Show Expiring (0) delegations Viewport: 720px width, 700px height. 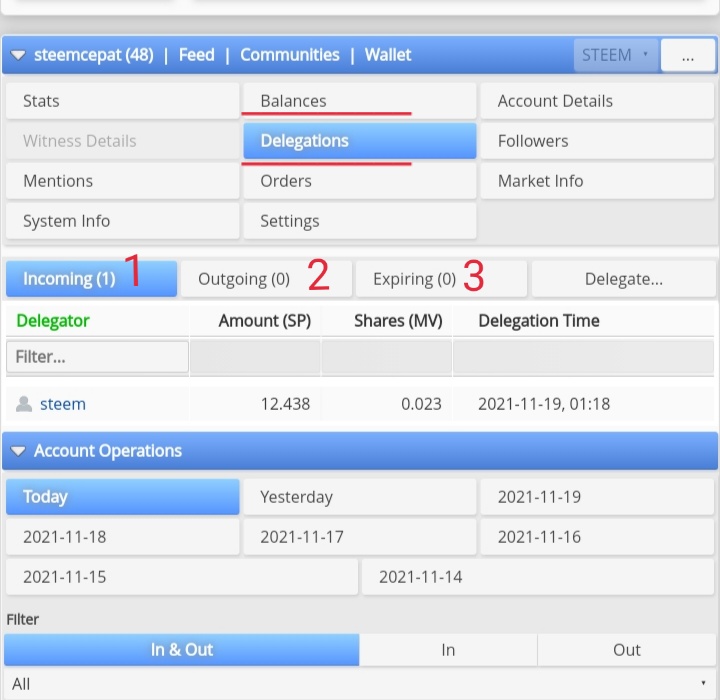pos(441,279)
